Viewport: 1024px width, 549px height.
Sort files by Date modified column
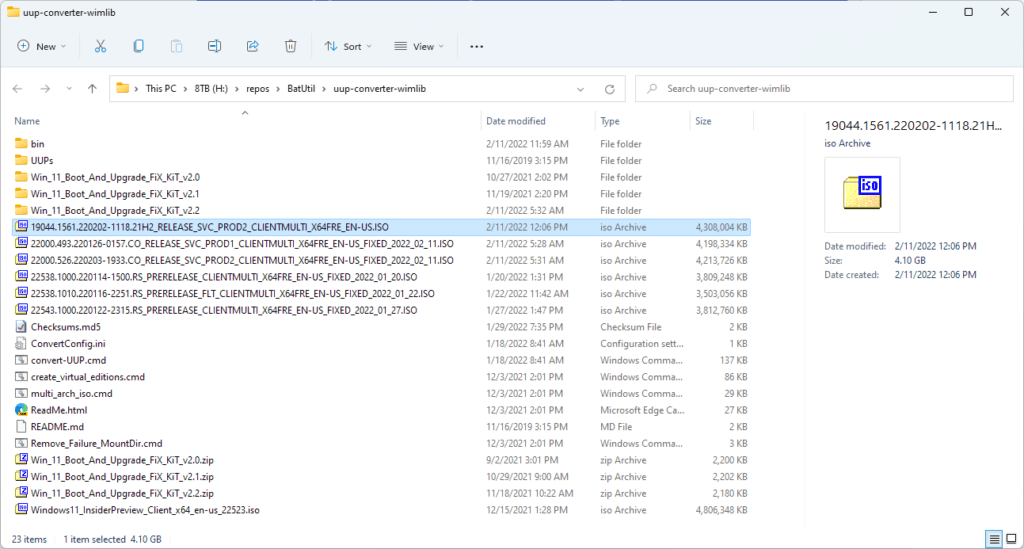click(x=516, y=121)
